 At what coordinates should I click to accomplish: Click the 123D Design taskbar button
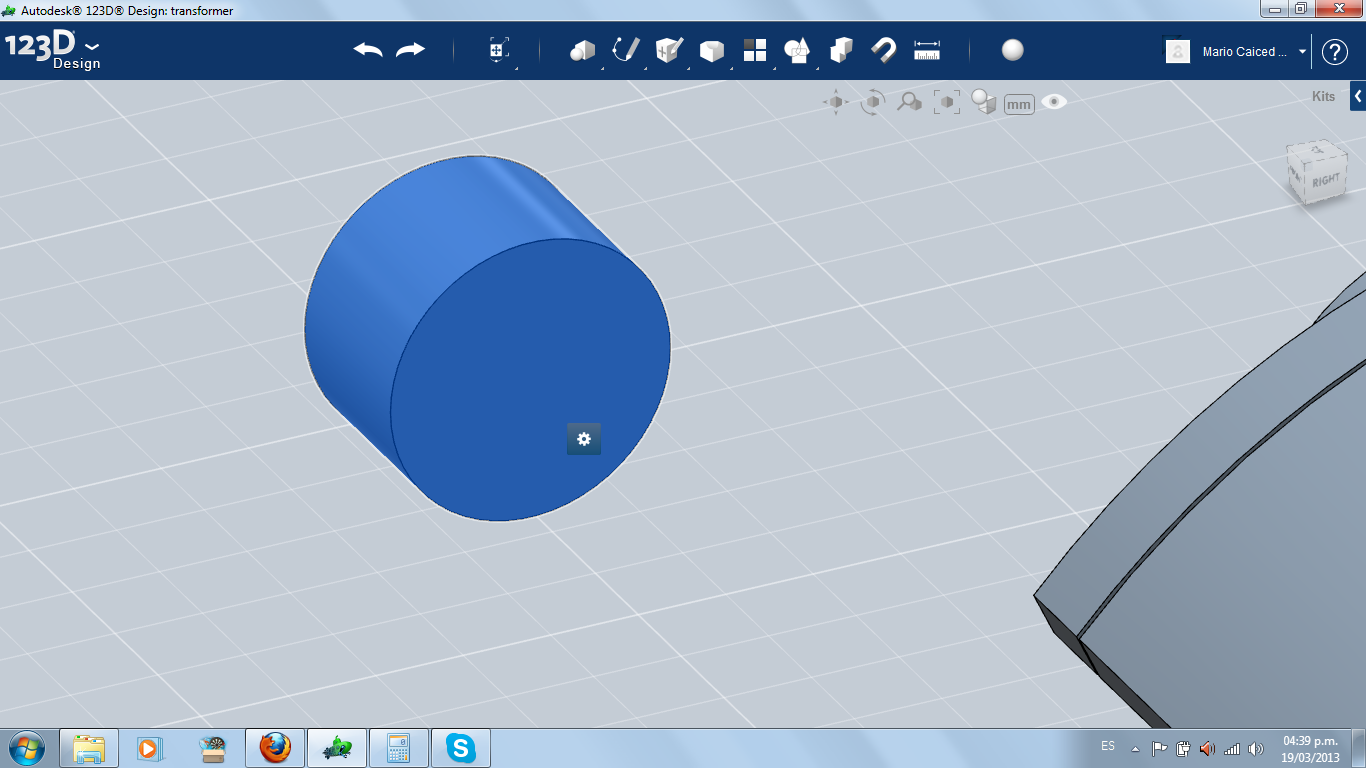pyautogui.click(x=336, y=748)
